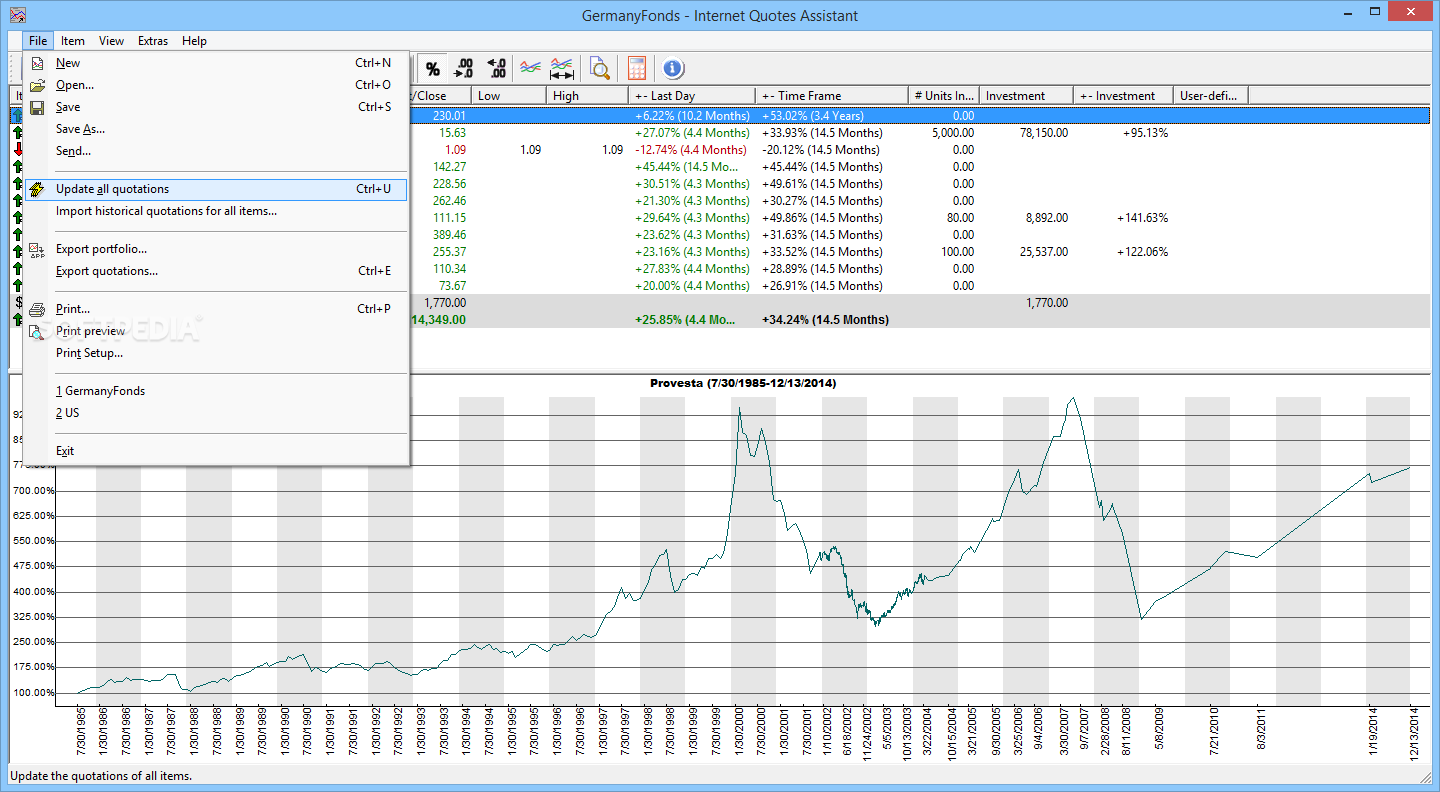Open the search document magnifier icon
The width and height of the screenshot is (1440, 792).
pos(599,68)
